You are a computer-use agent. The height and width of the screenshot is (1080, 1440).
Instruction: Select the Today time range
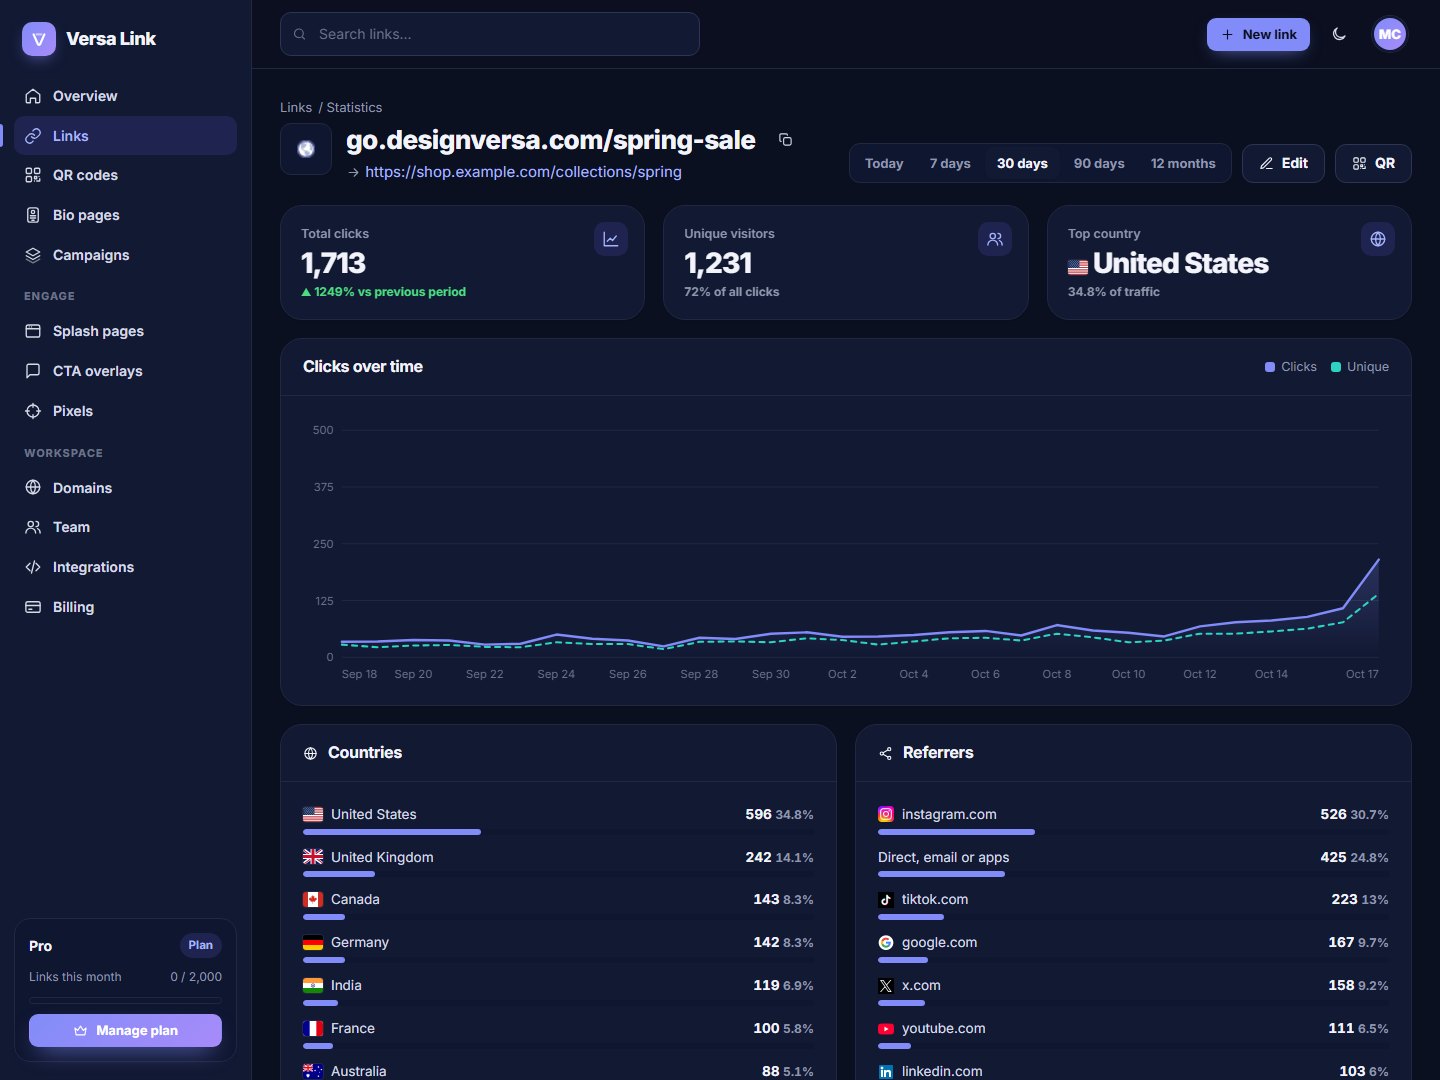(x=884, y=163)
